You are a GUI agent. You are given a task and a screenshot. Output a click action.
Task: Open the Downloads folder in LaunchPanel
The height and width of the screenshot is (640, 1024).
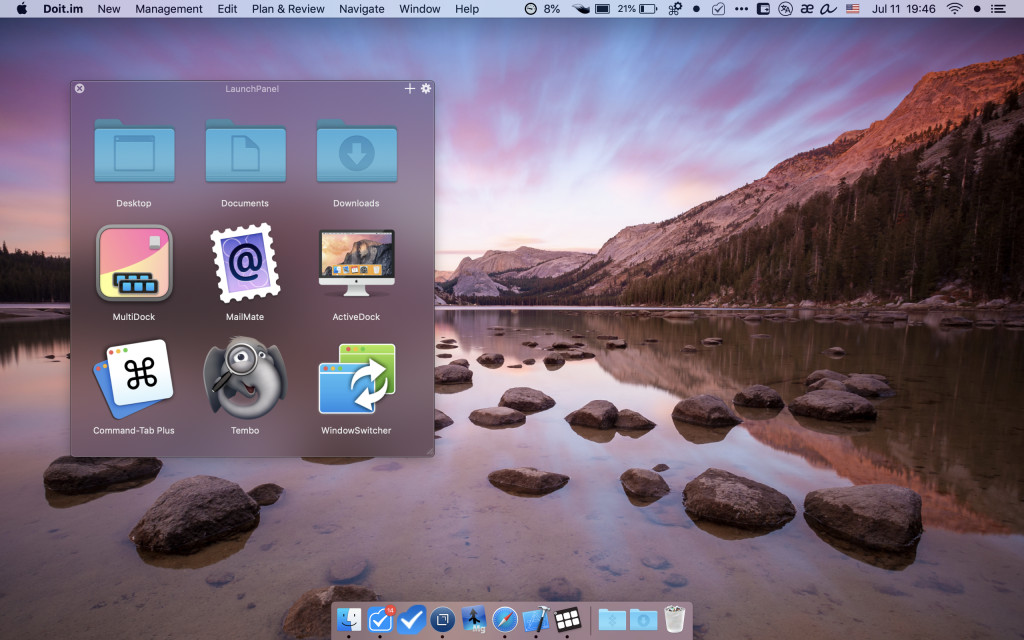point(357,151)
